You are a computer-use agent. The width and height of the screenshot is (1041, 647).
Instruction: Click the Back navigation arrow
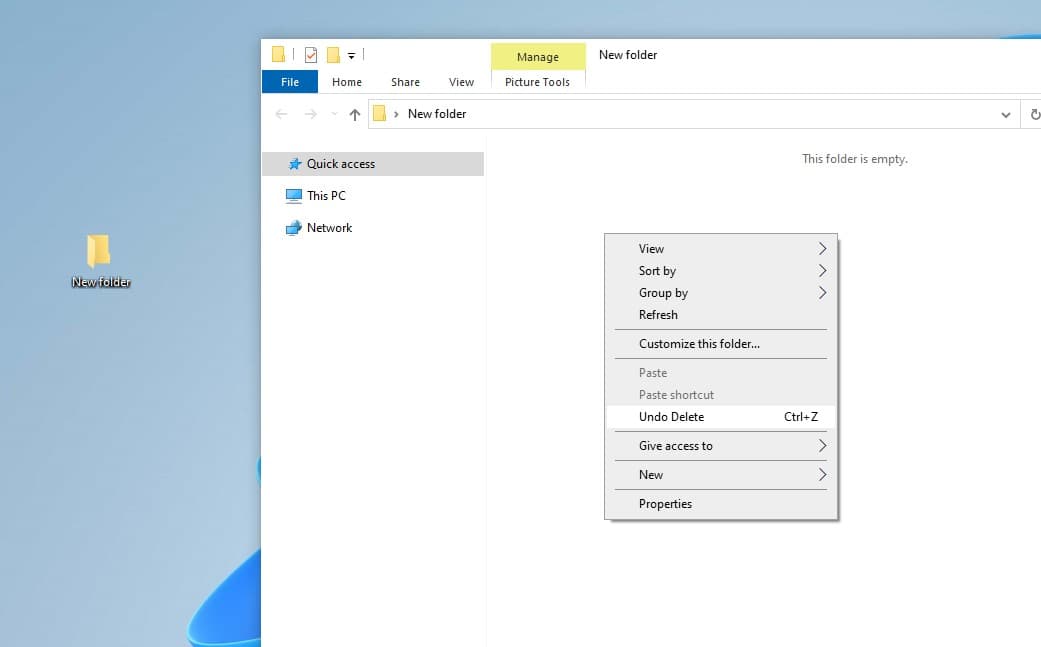coord(281,113)
